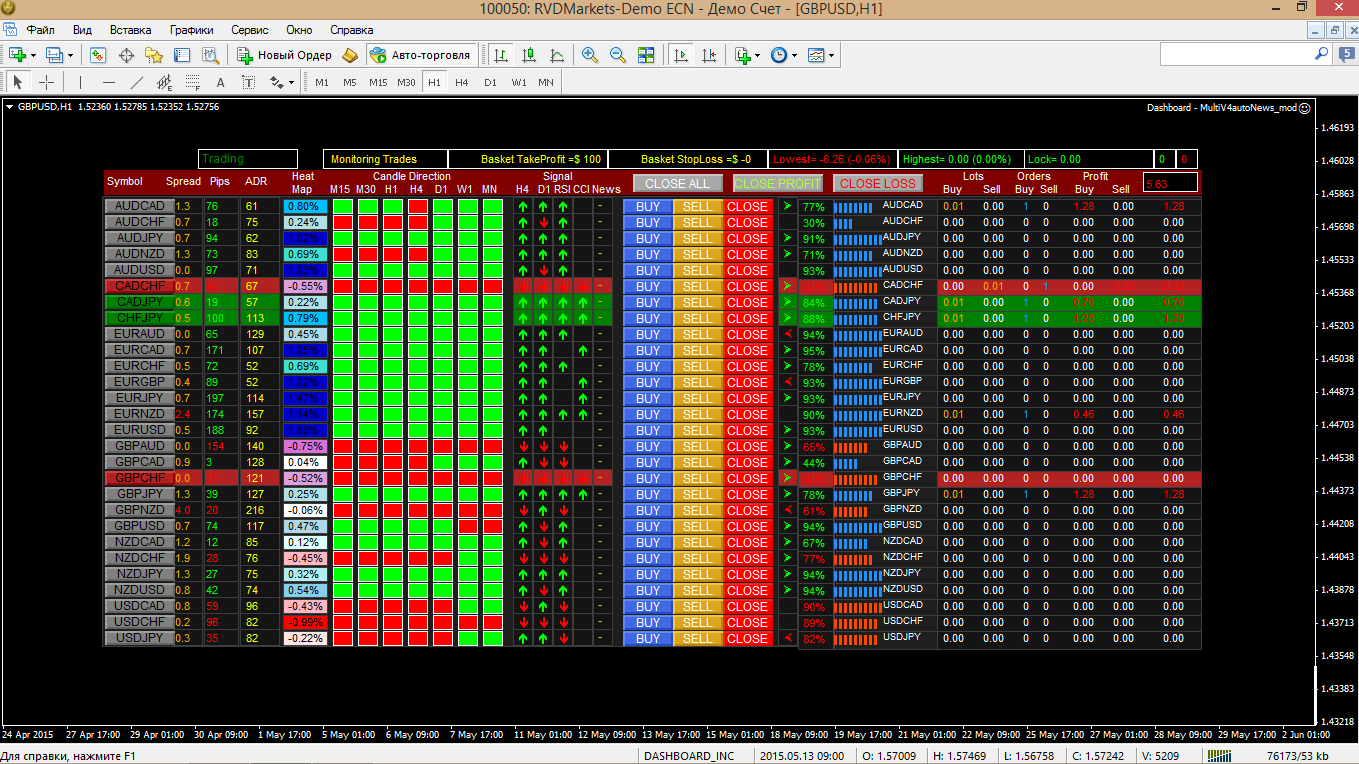Switch timeframe to D1
This screenshot has width=1359, height=764.
pyautogui.click(x=490, y=82)
